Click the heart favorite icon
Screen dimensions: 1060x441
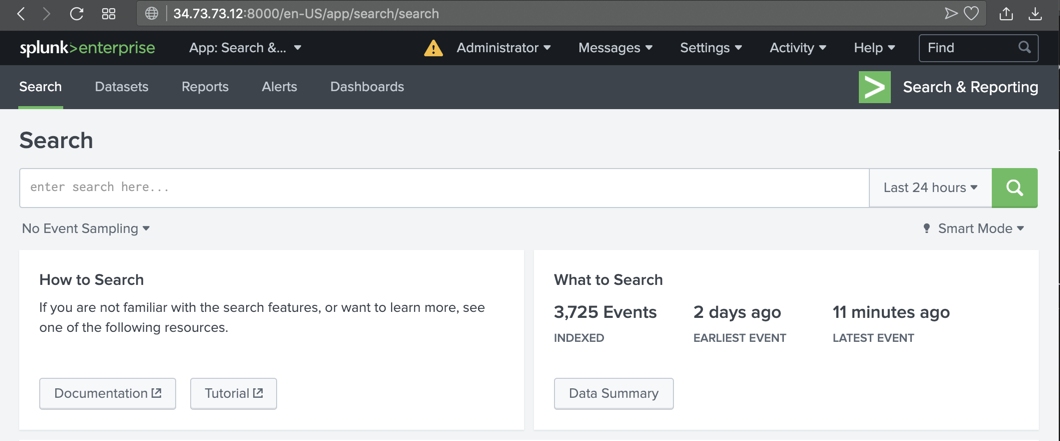click(x=971, y=14)
